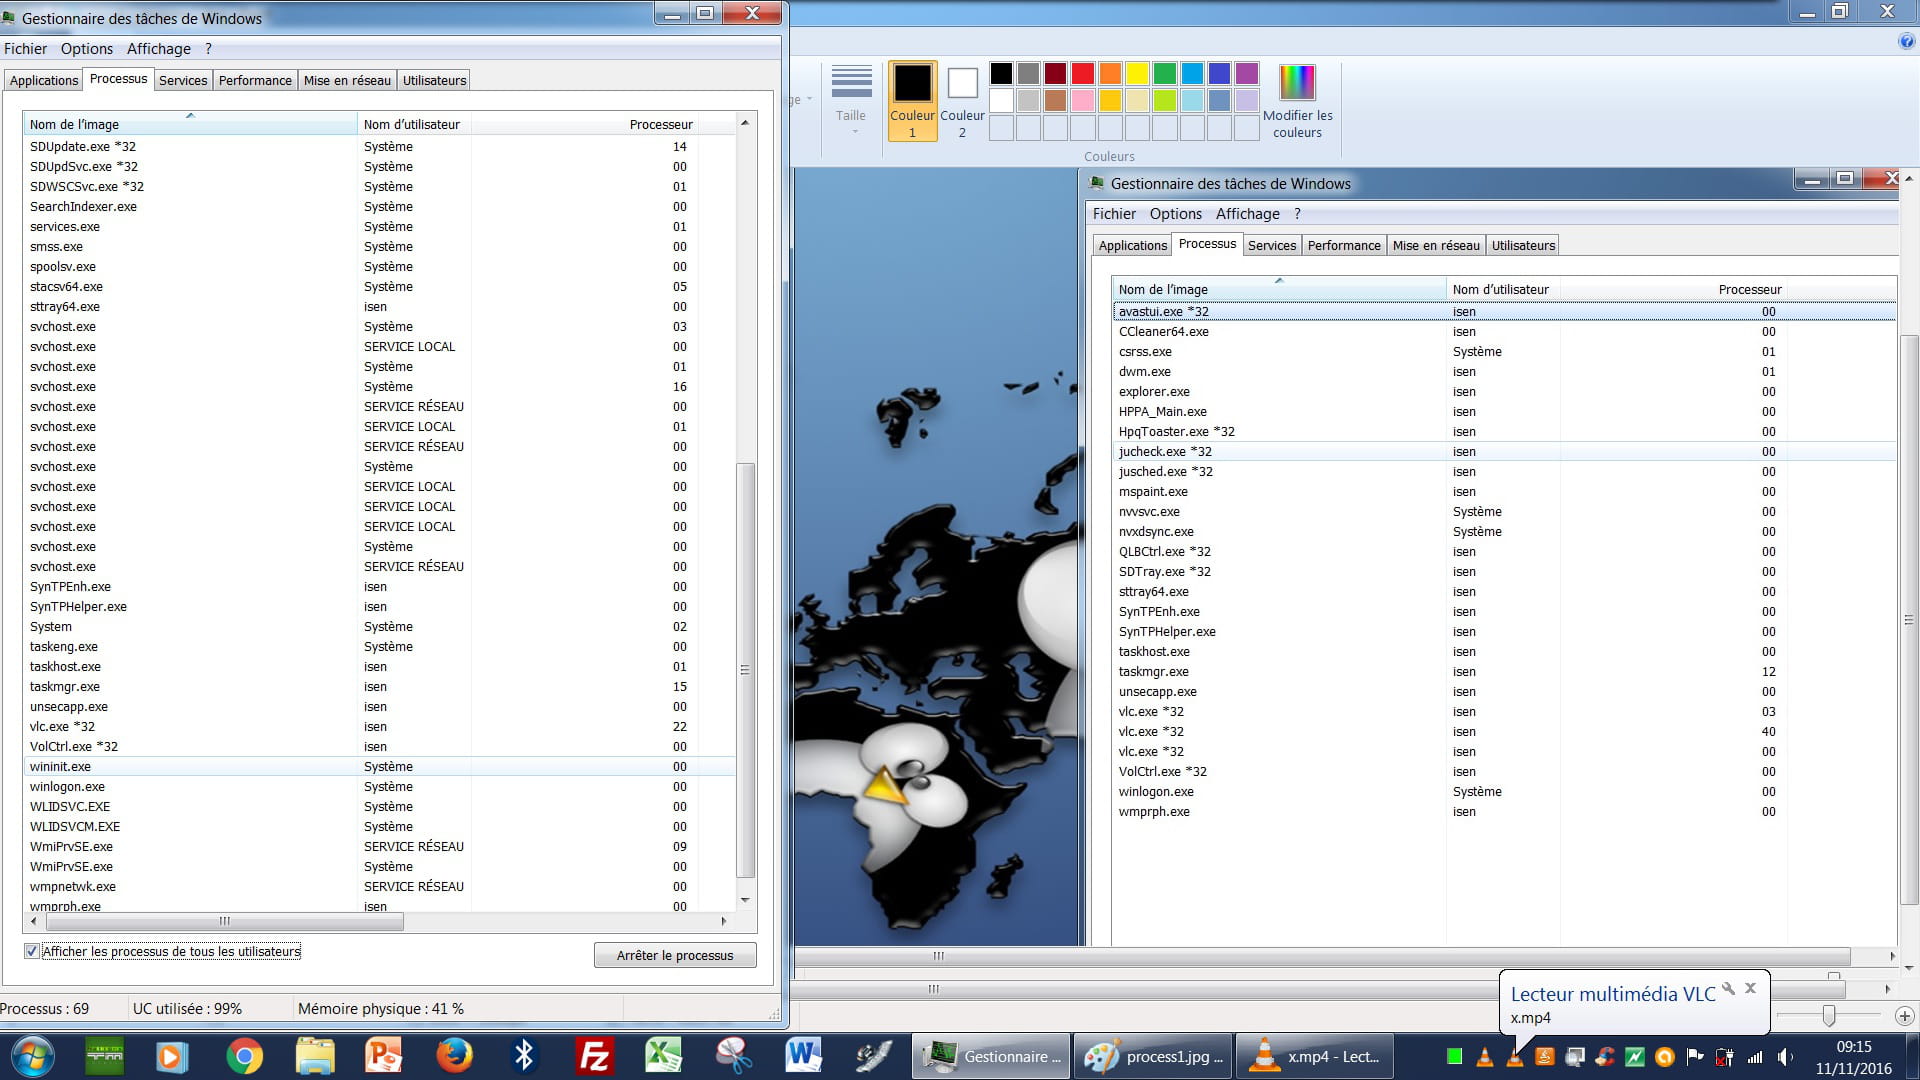This screenshot has width=1920, height=1080.
Task: Select the stacsv64.exe process row
Action: click(380, 286)
